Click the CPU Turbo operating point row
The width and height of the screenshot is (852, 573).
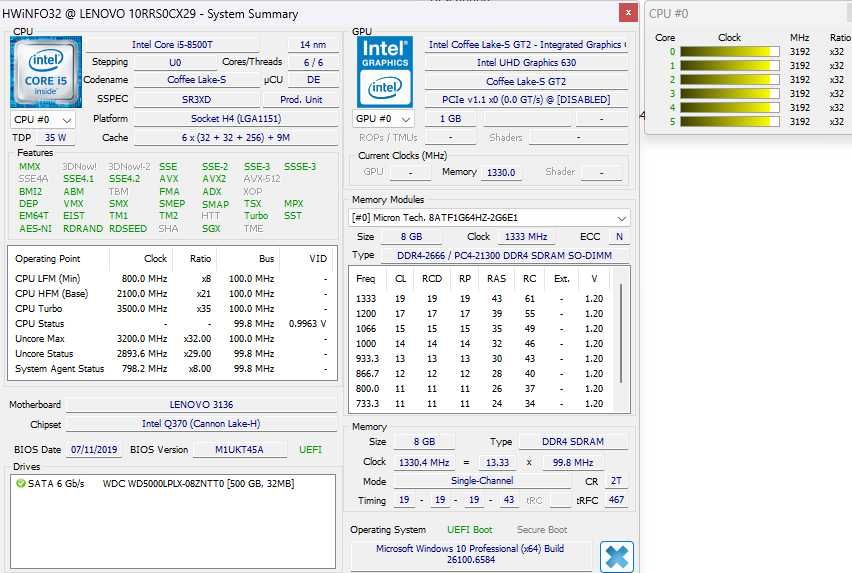(172, 308)
